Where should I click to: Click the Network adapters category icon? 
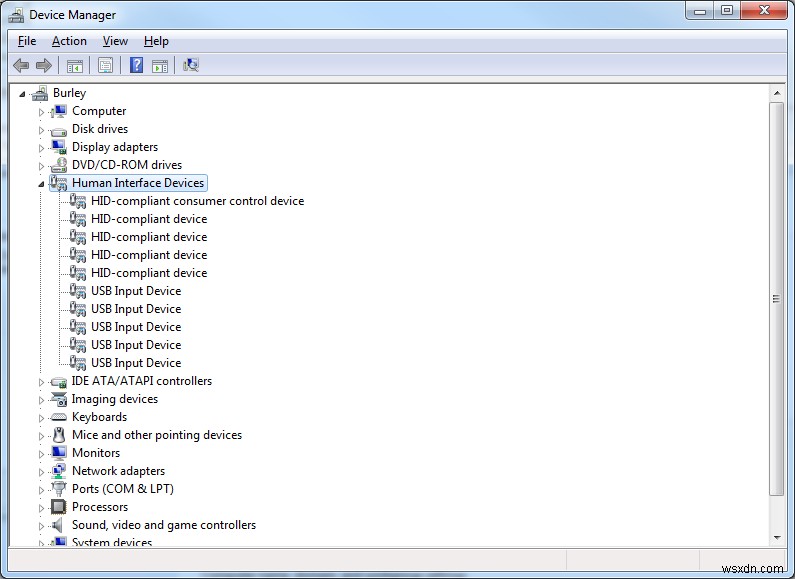(x=59, y=471)
